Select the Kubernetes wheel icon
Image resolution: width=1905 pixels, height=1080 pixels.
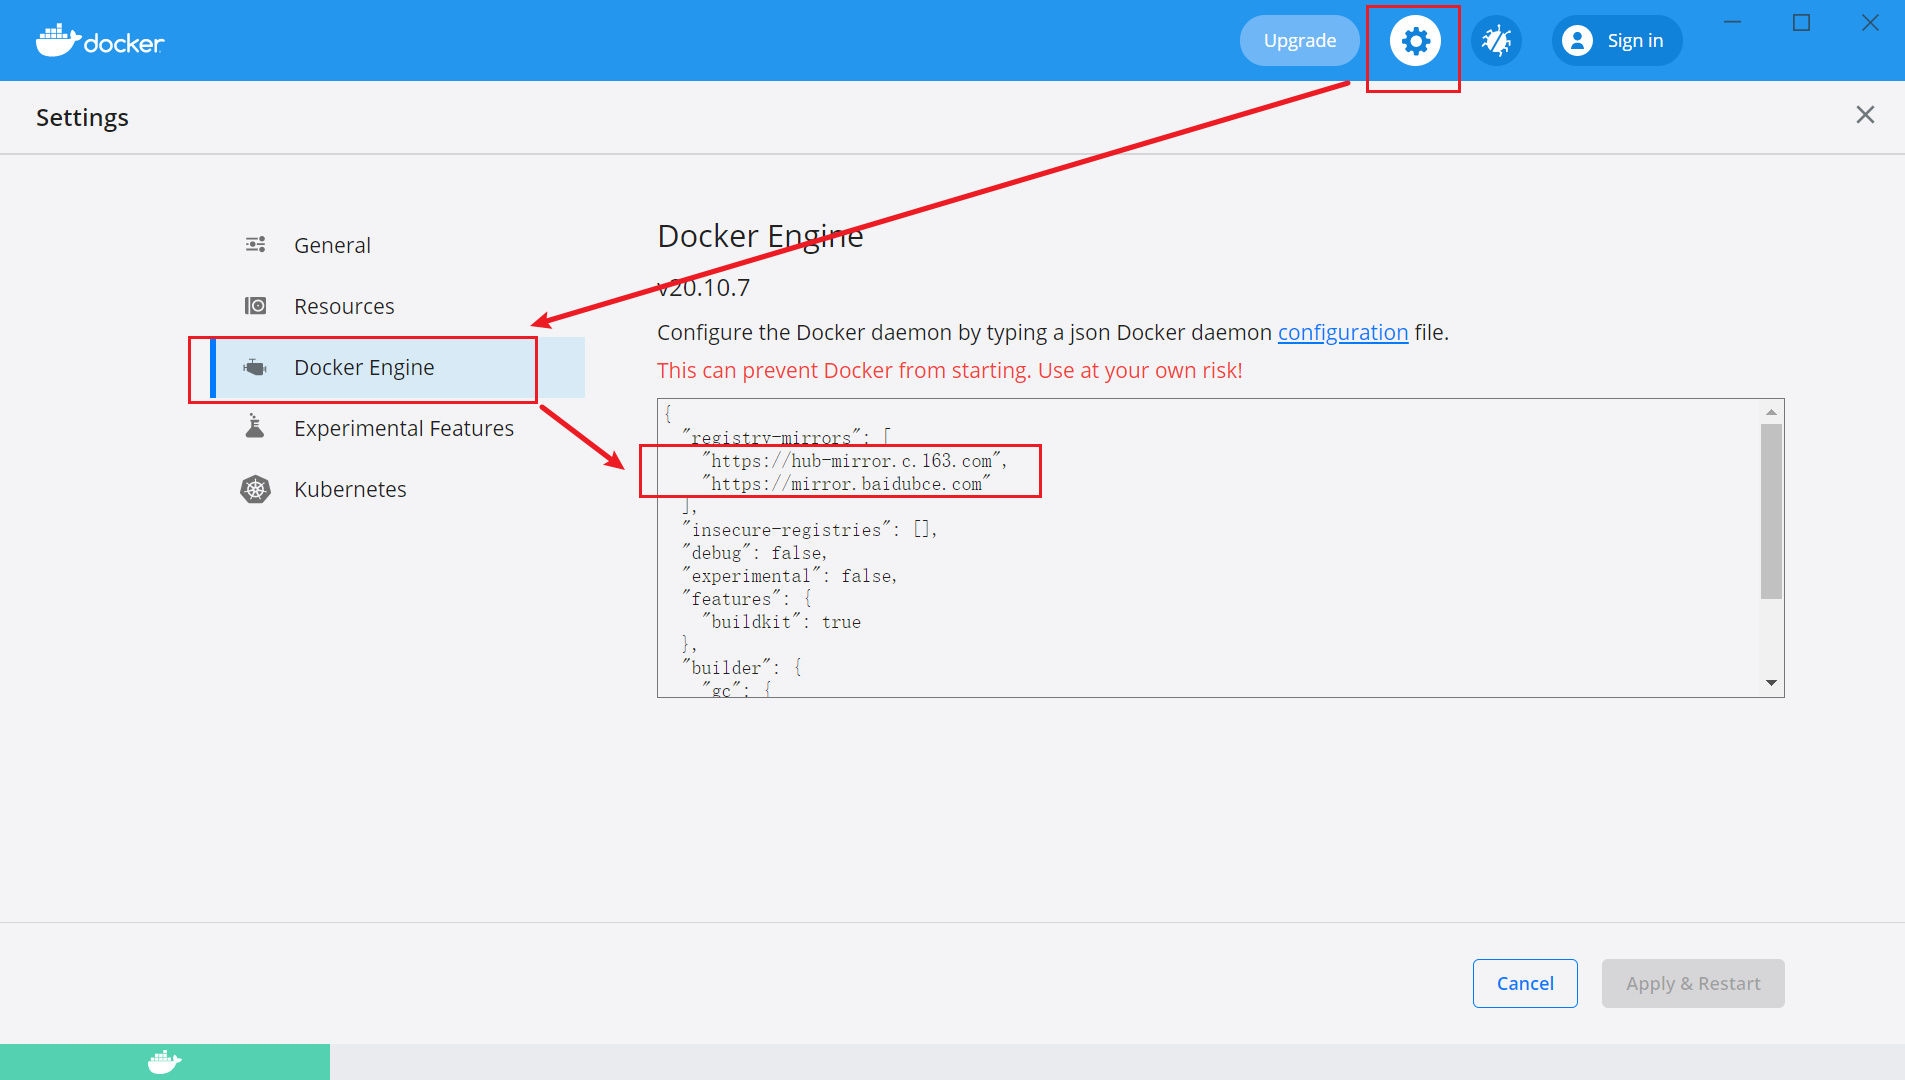click(x=255, y=489)
